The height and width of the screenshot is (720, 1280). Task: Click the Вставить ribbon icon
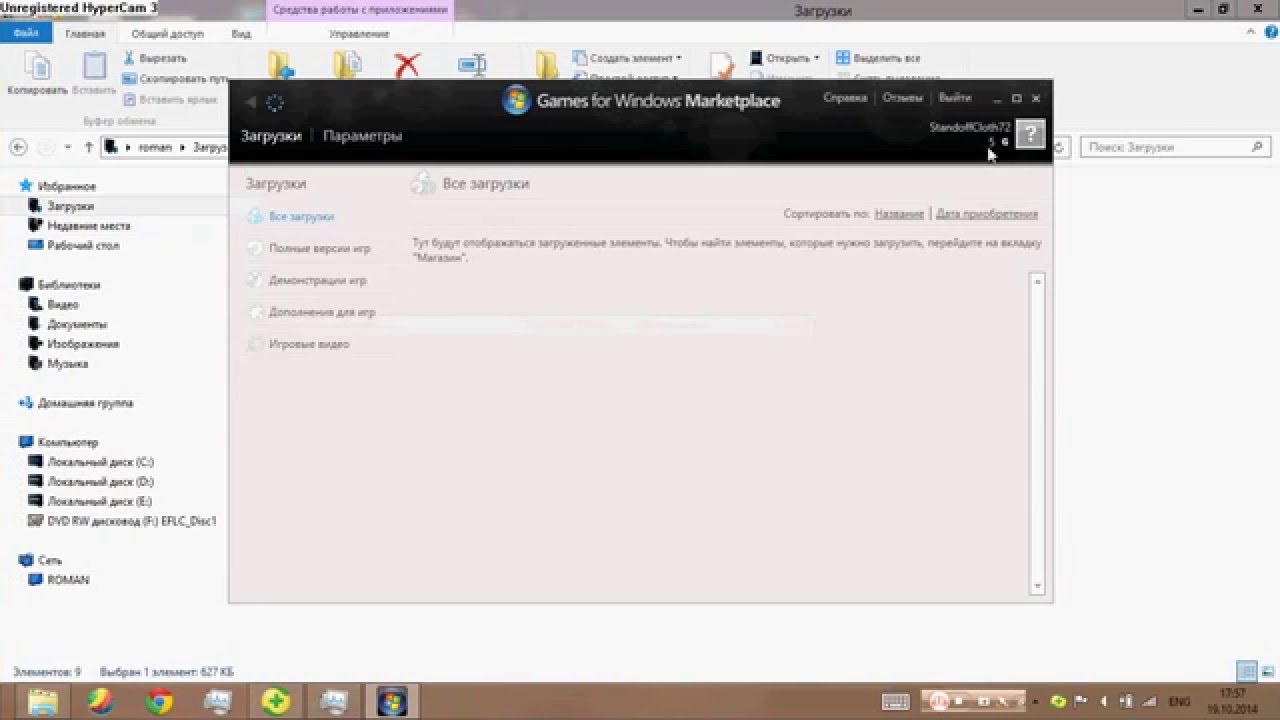point(95,73)
